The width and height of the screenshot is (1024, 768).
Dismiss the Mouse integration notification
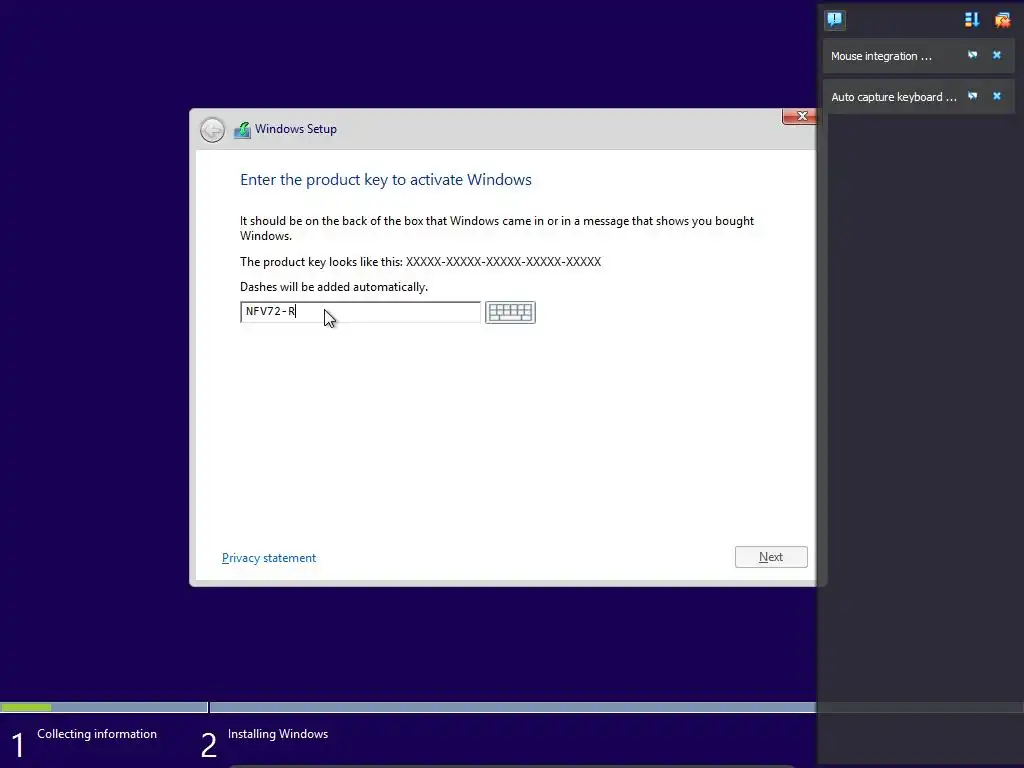tap(997, 56)
